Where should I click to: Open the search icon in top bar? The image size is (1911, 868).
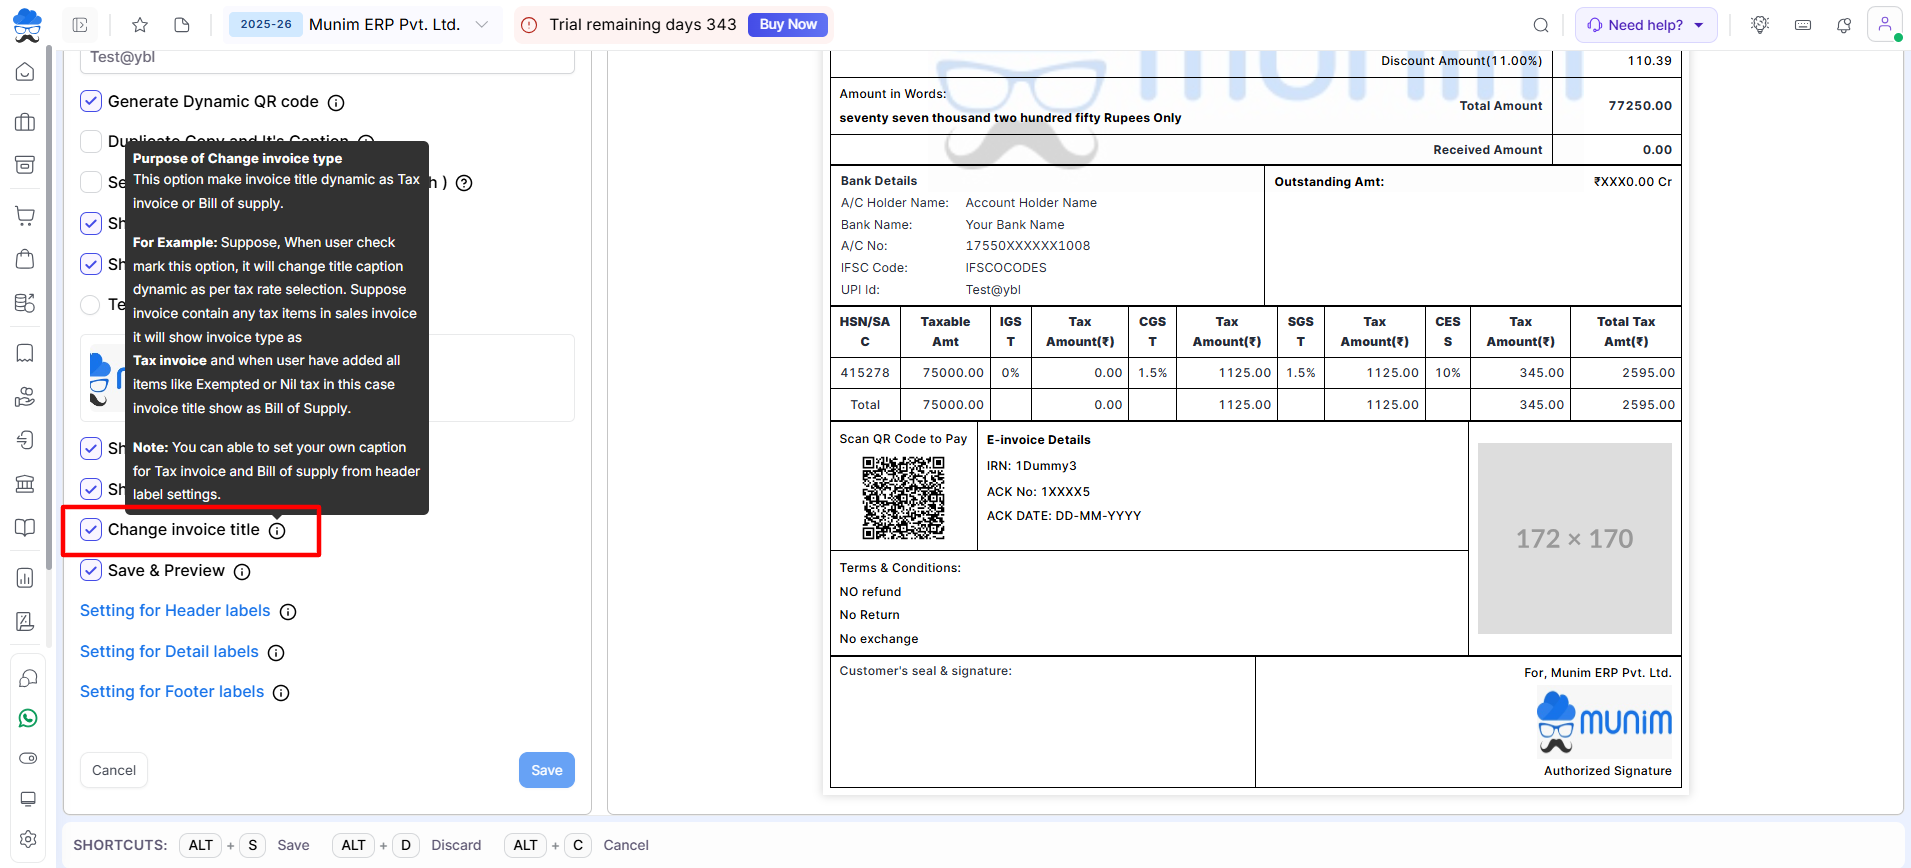coord(1541,25)
